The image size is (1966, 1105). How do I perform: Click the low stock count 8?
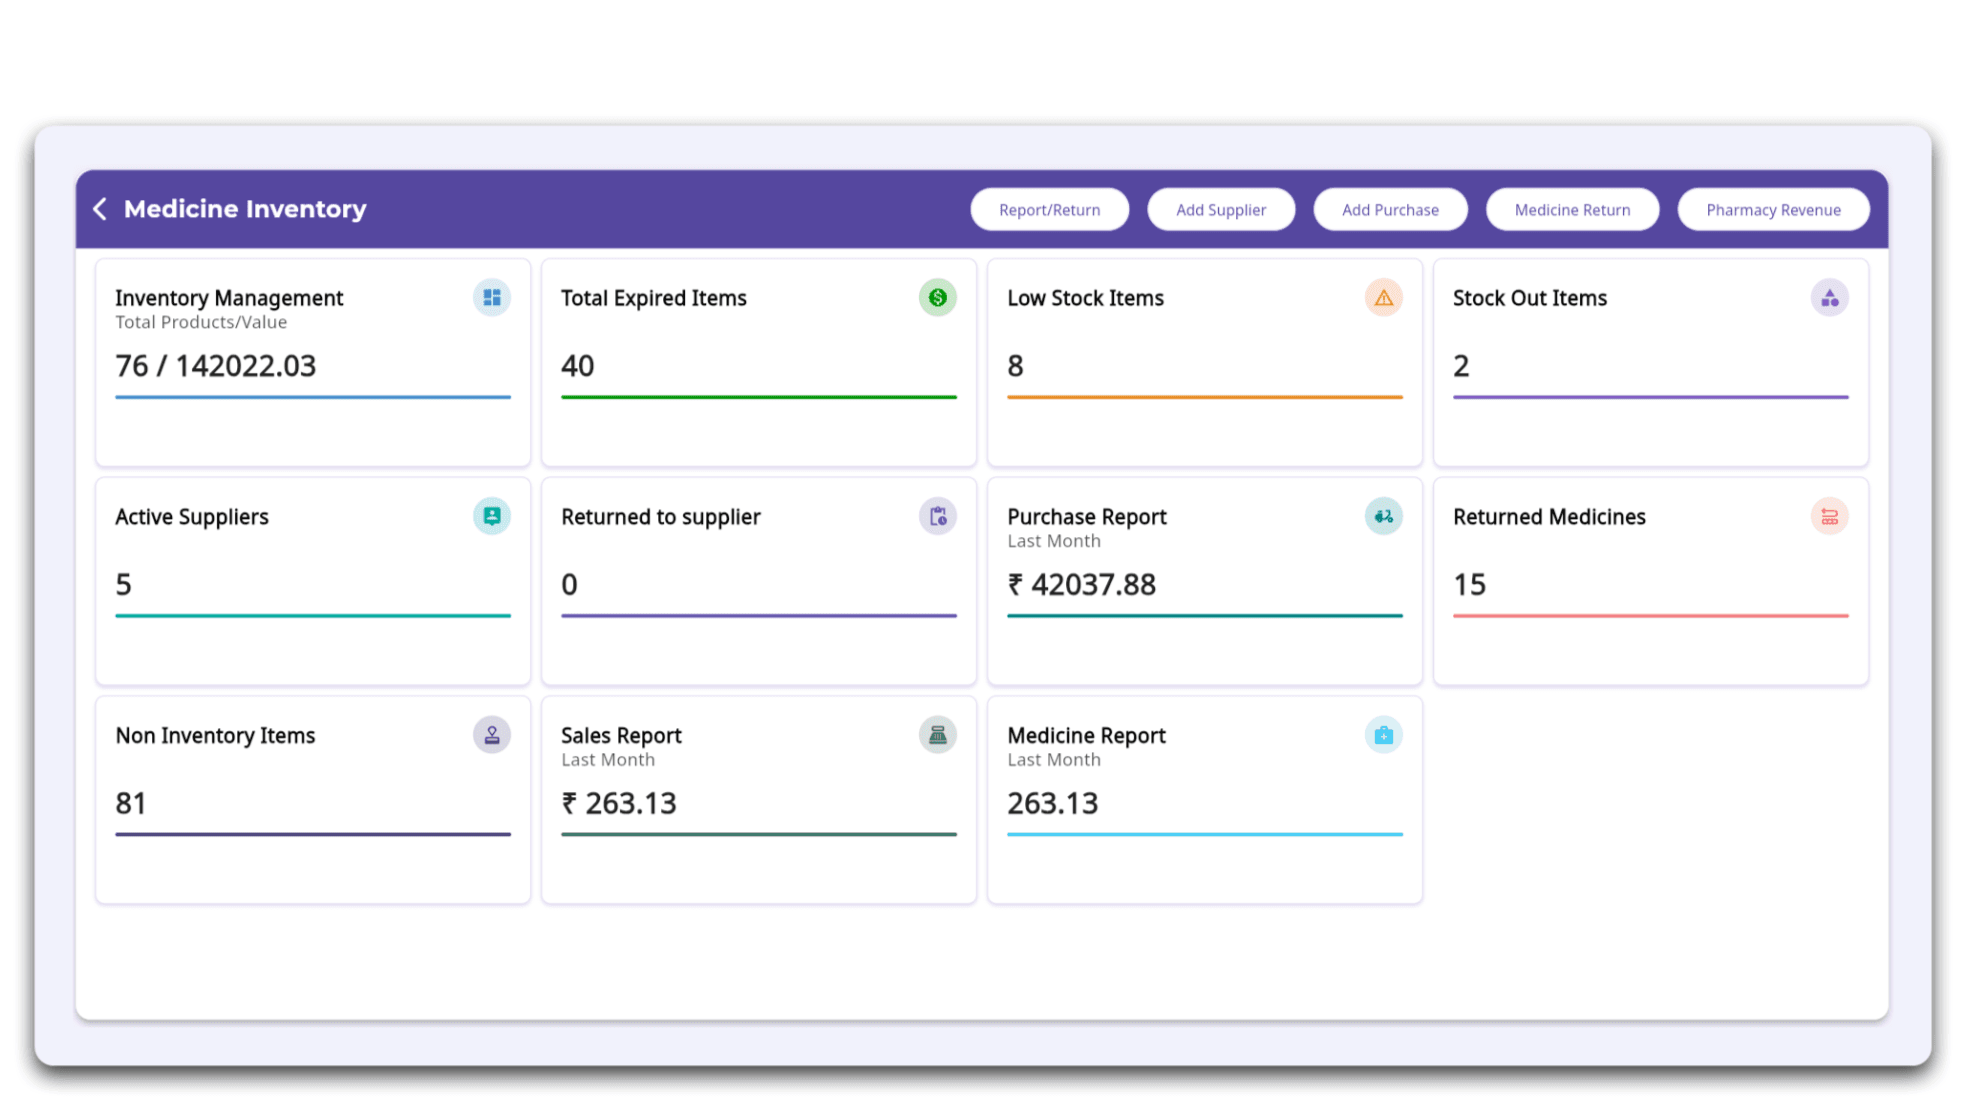(x=1016, y=366)
